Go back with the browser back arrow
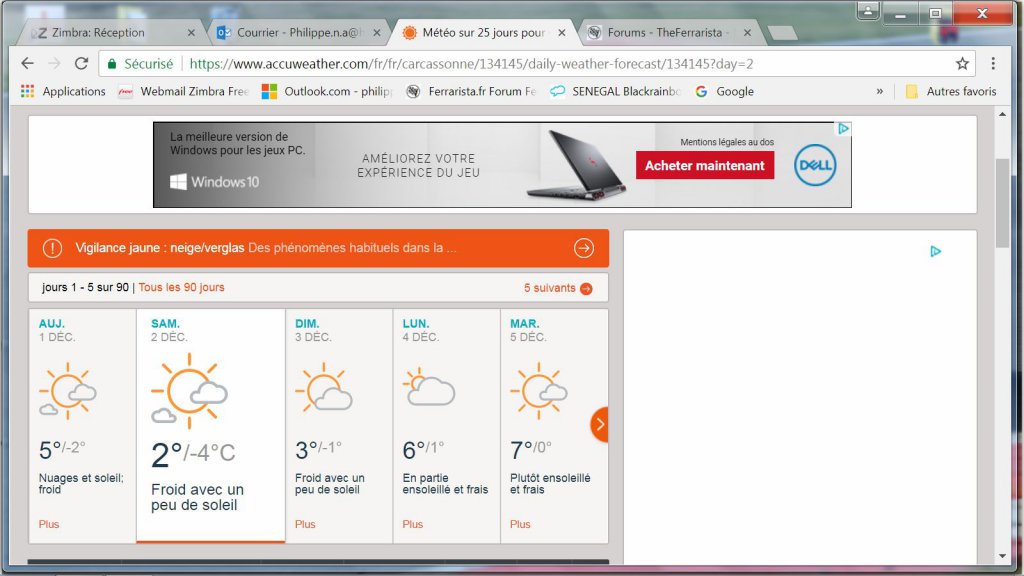 pos(27,63)
